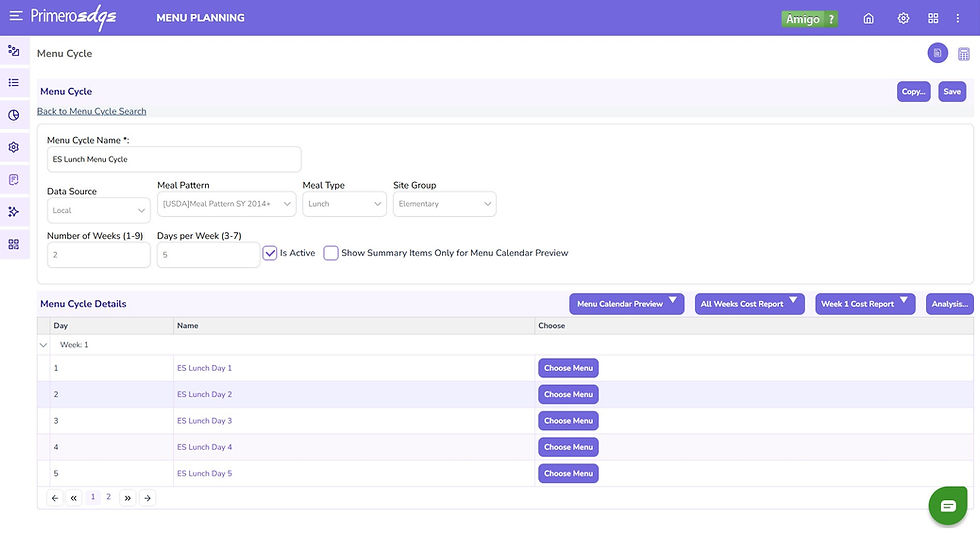Jump to last page double-arrow

point(128,498)
